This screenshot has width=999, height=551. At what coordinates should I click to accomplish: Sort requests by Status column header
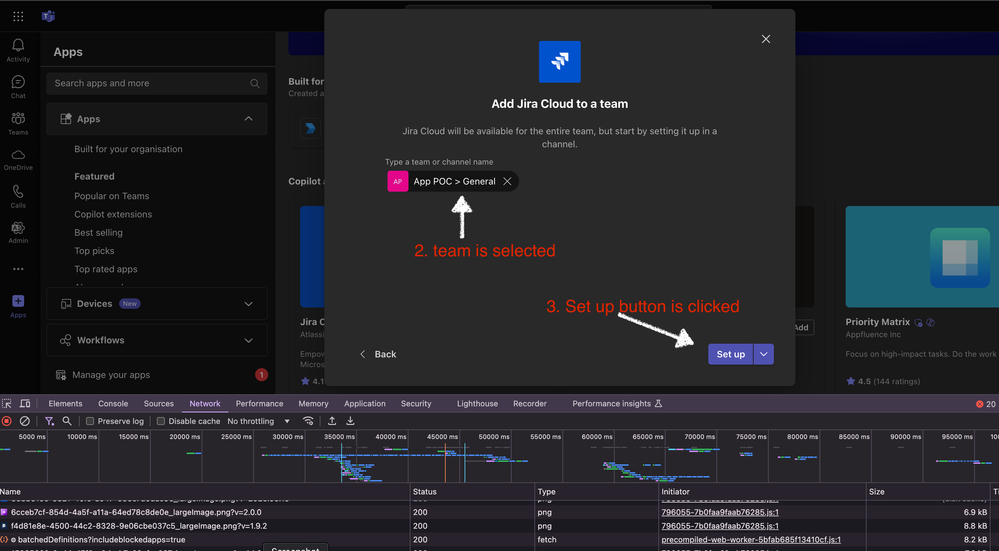pos(471,492)
